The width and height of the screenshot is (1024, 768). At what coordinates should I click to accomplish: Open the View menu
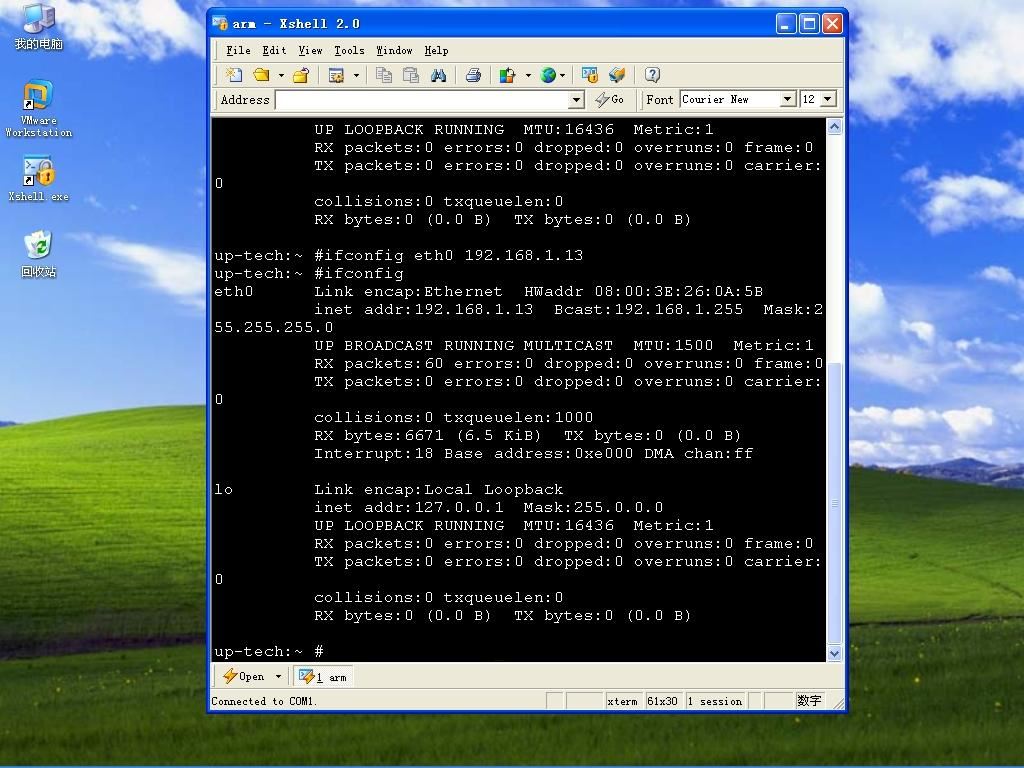(x=310, y=50)
